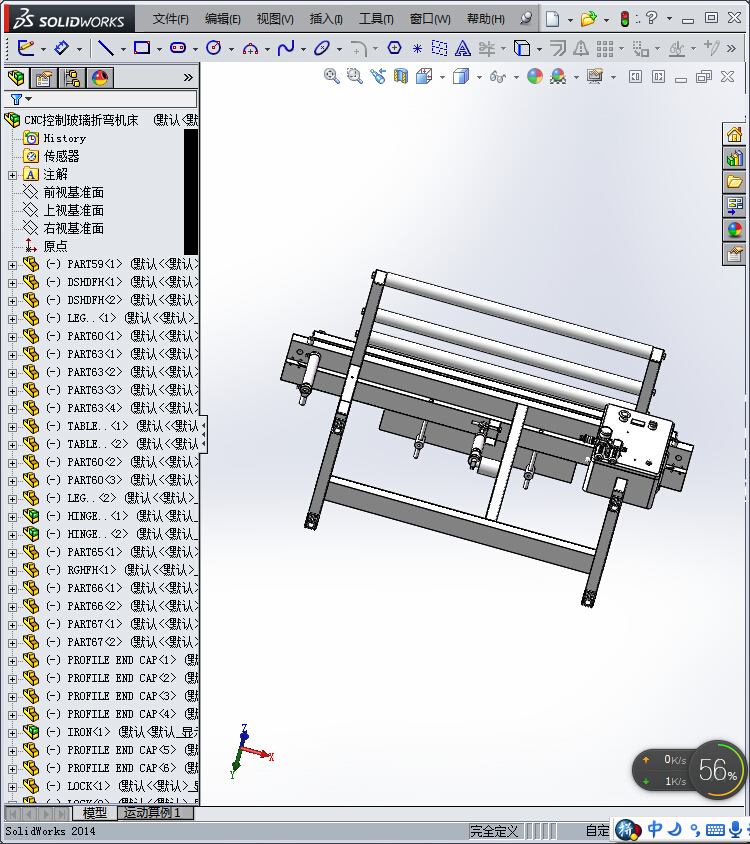Click the Edit Appearance color ball

(535, 76)
